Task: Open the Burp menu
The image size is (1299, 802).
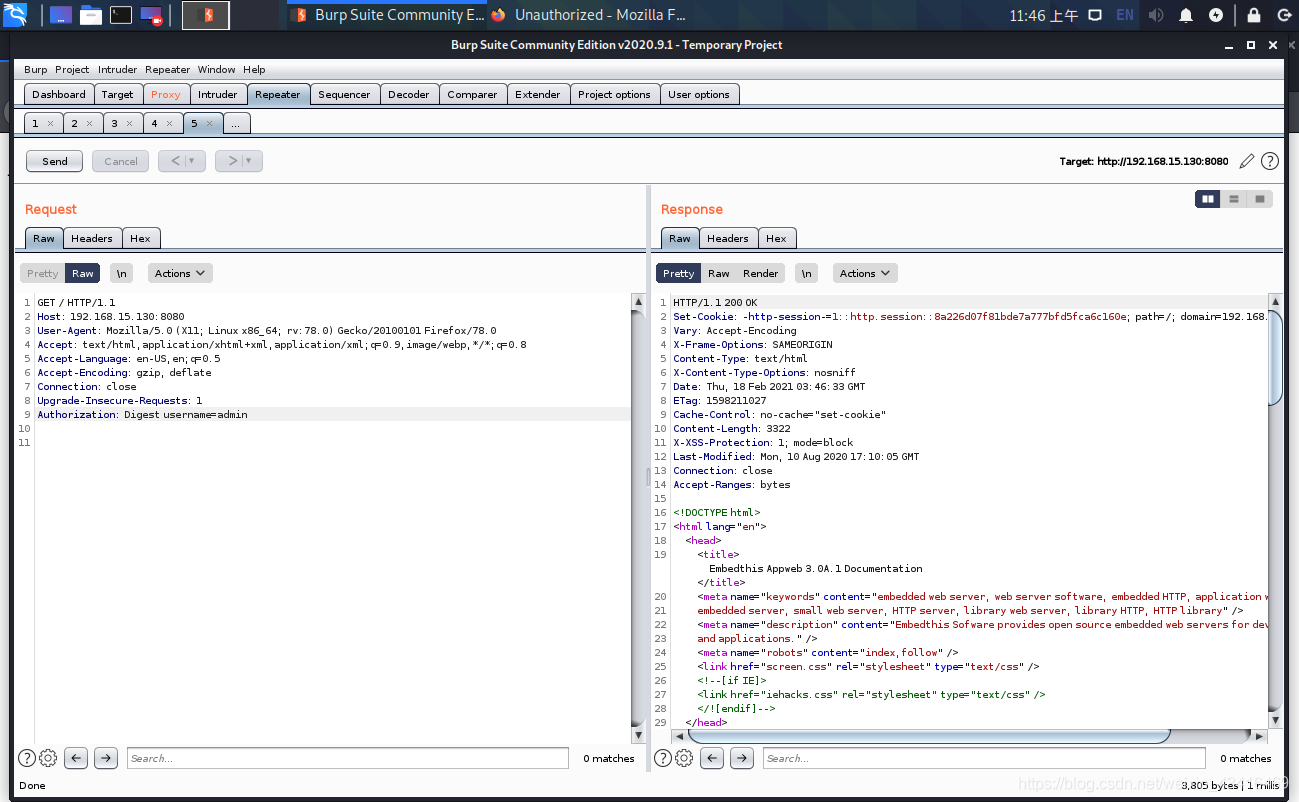Action: (x=35, y=70)
